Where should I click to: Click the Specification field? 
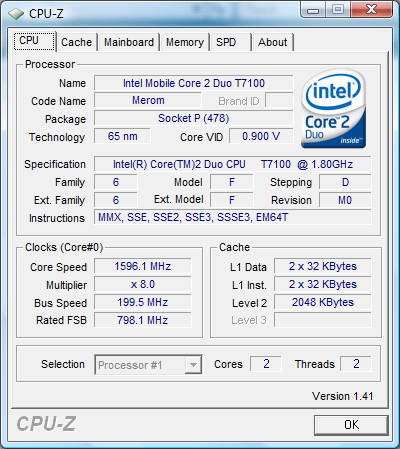tap(233, 164)
